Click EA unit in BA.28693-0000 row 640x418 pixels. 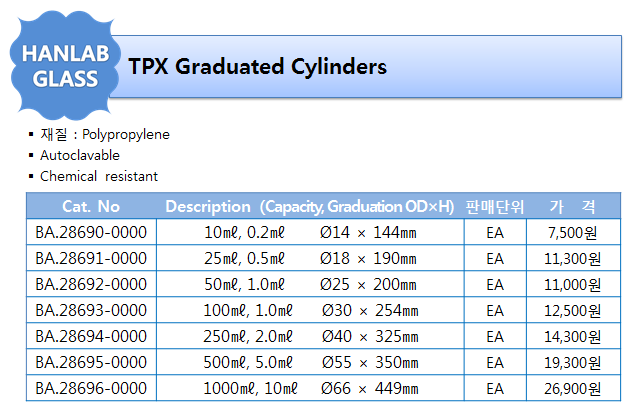click(495, 311)
